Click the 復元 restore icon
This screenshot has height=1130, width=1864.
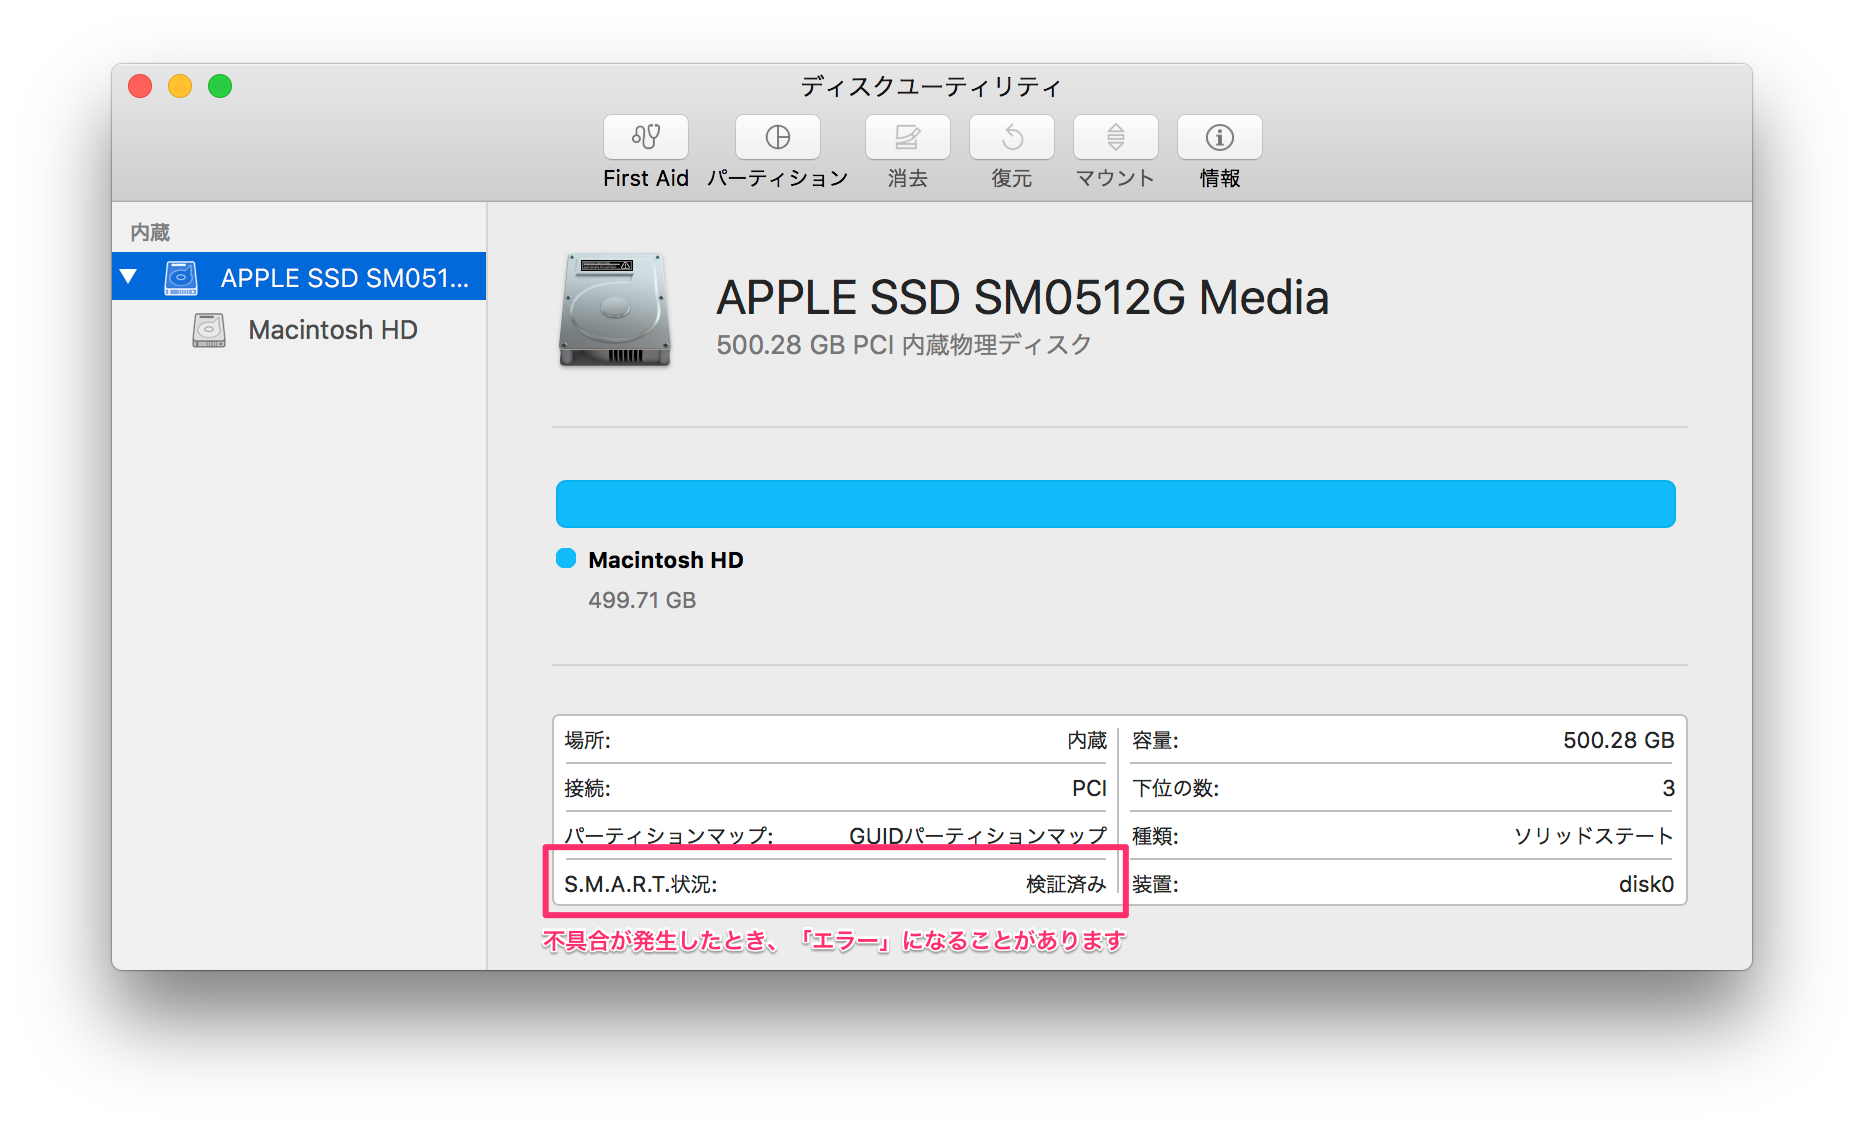pos(1011,137)
